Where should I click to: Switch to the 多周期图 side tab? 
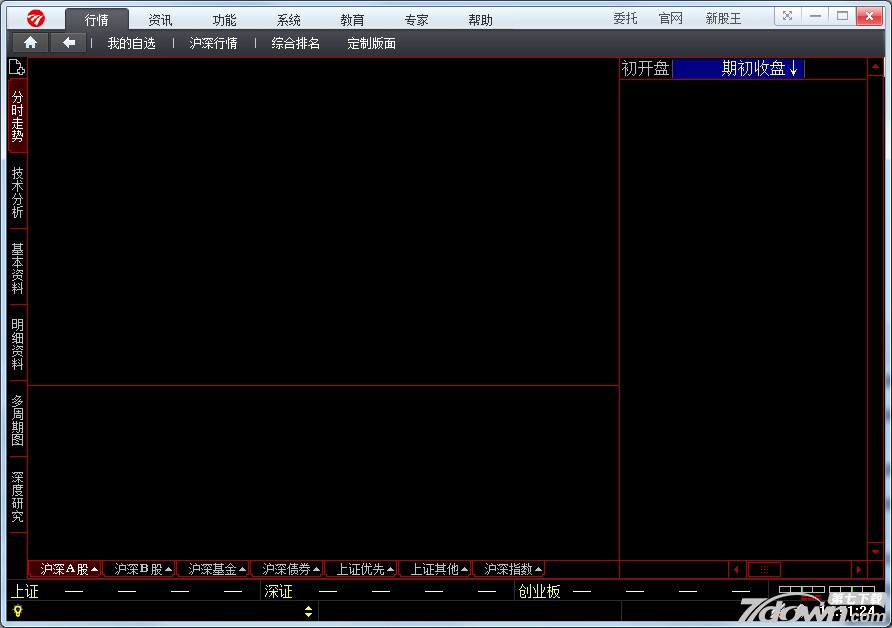pyautogui.click(x=17, y=420)
